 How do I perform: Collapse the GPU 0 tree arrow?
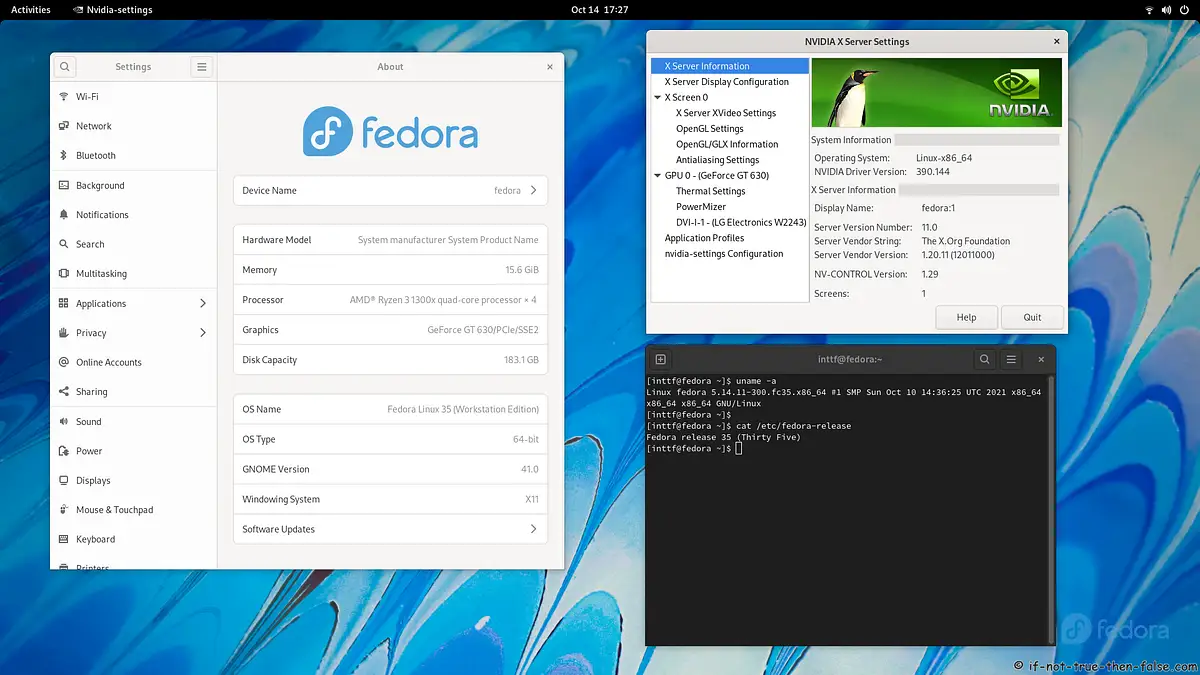(657, 176)
